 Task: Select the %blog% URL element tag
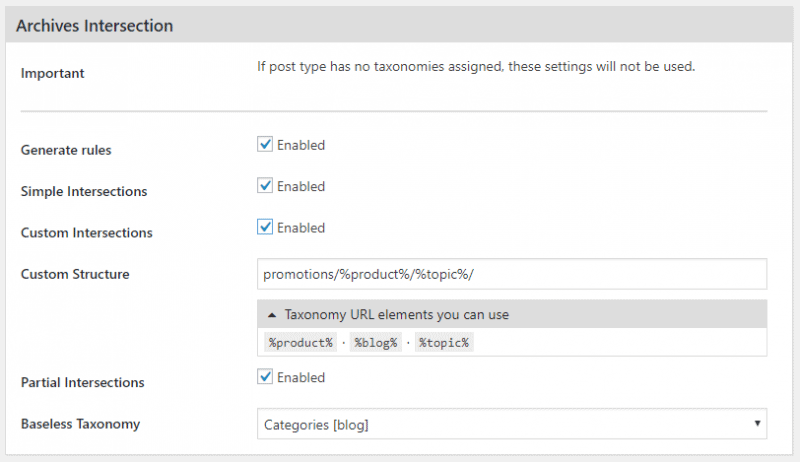click(x=376, y=343)
